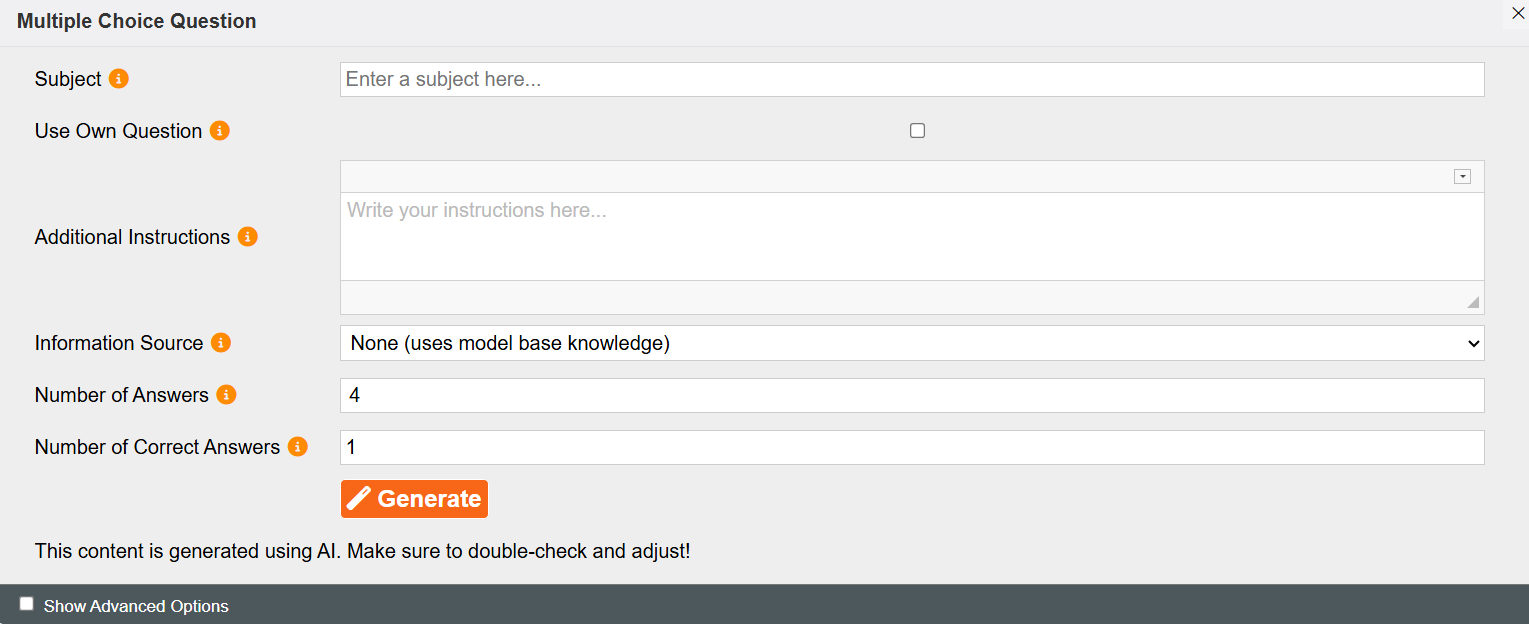Click the info icon next to Subject
This screenshot has width=1529, height=624.
[x=119, y=79]
